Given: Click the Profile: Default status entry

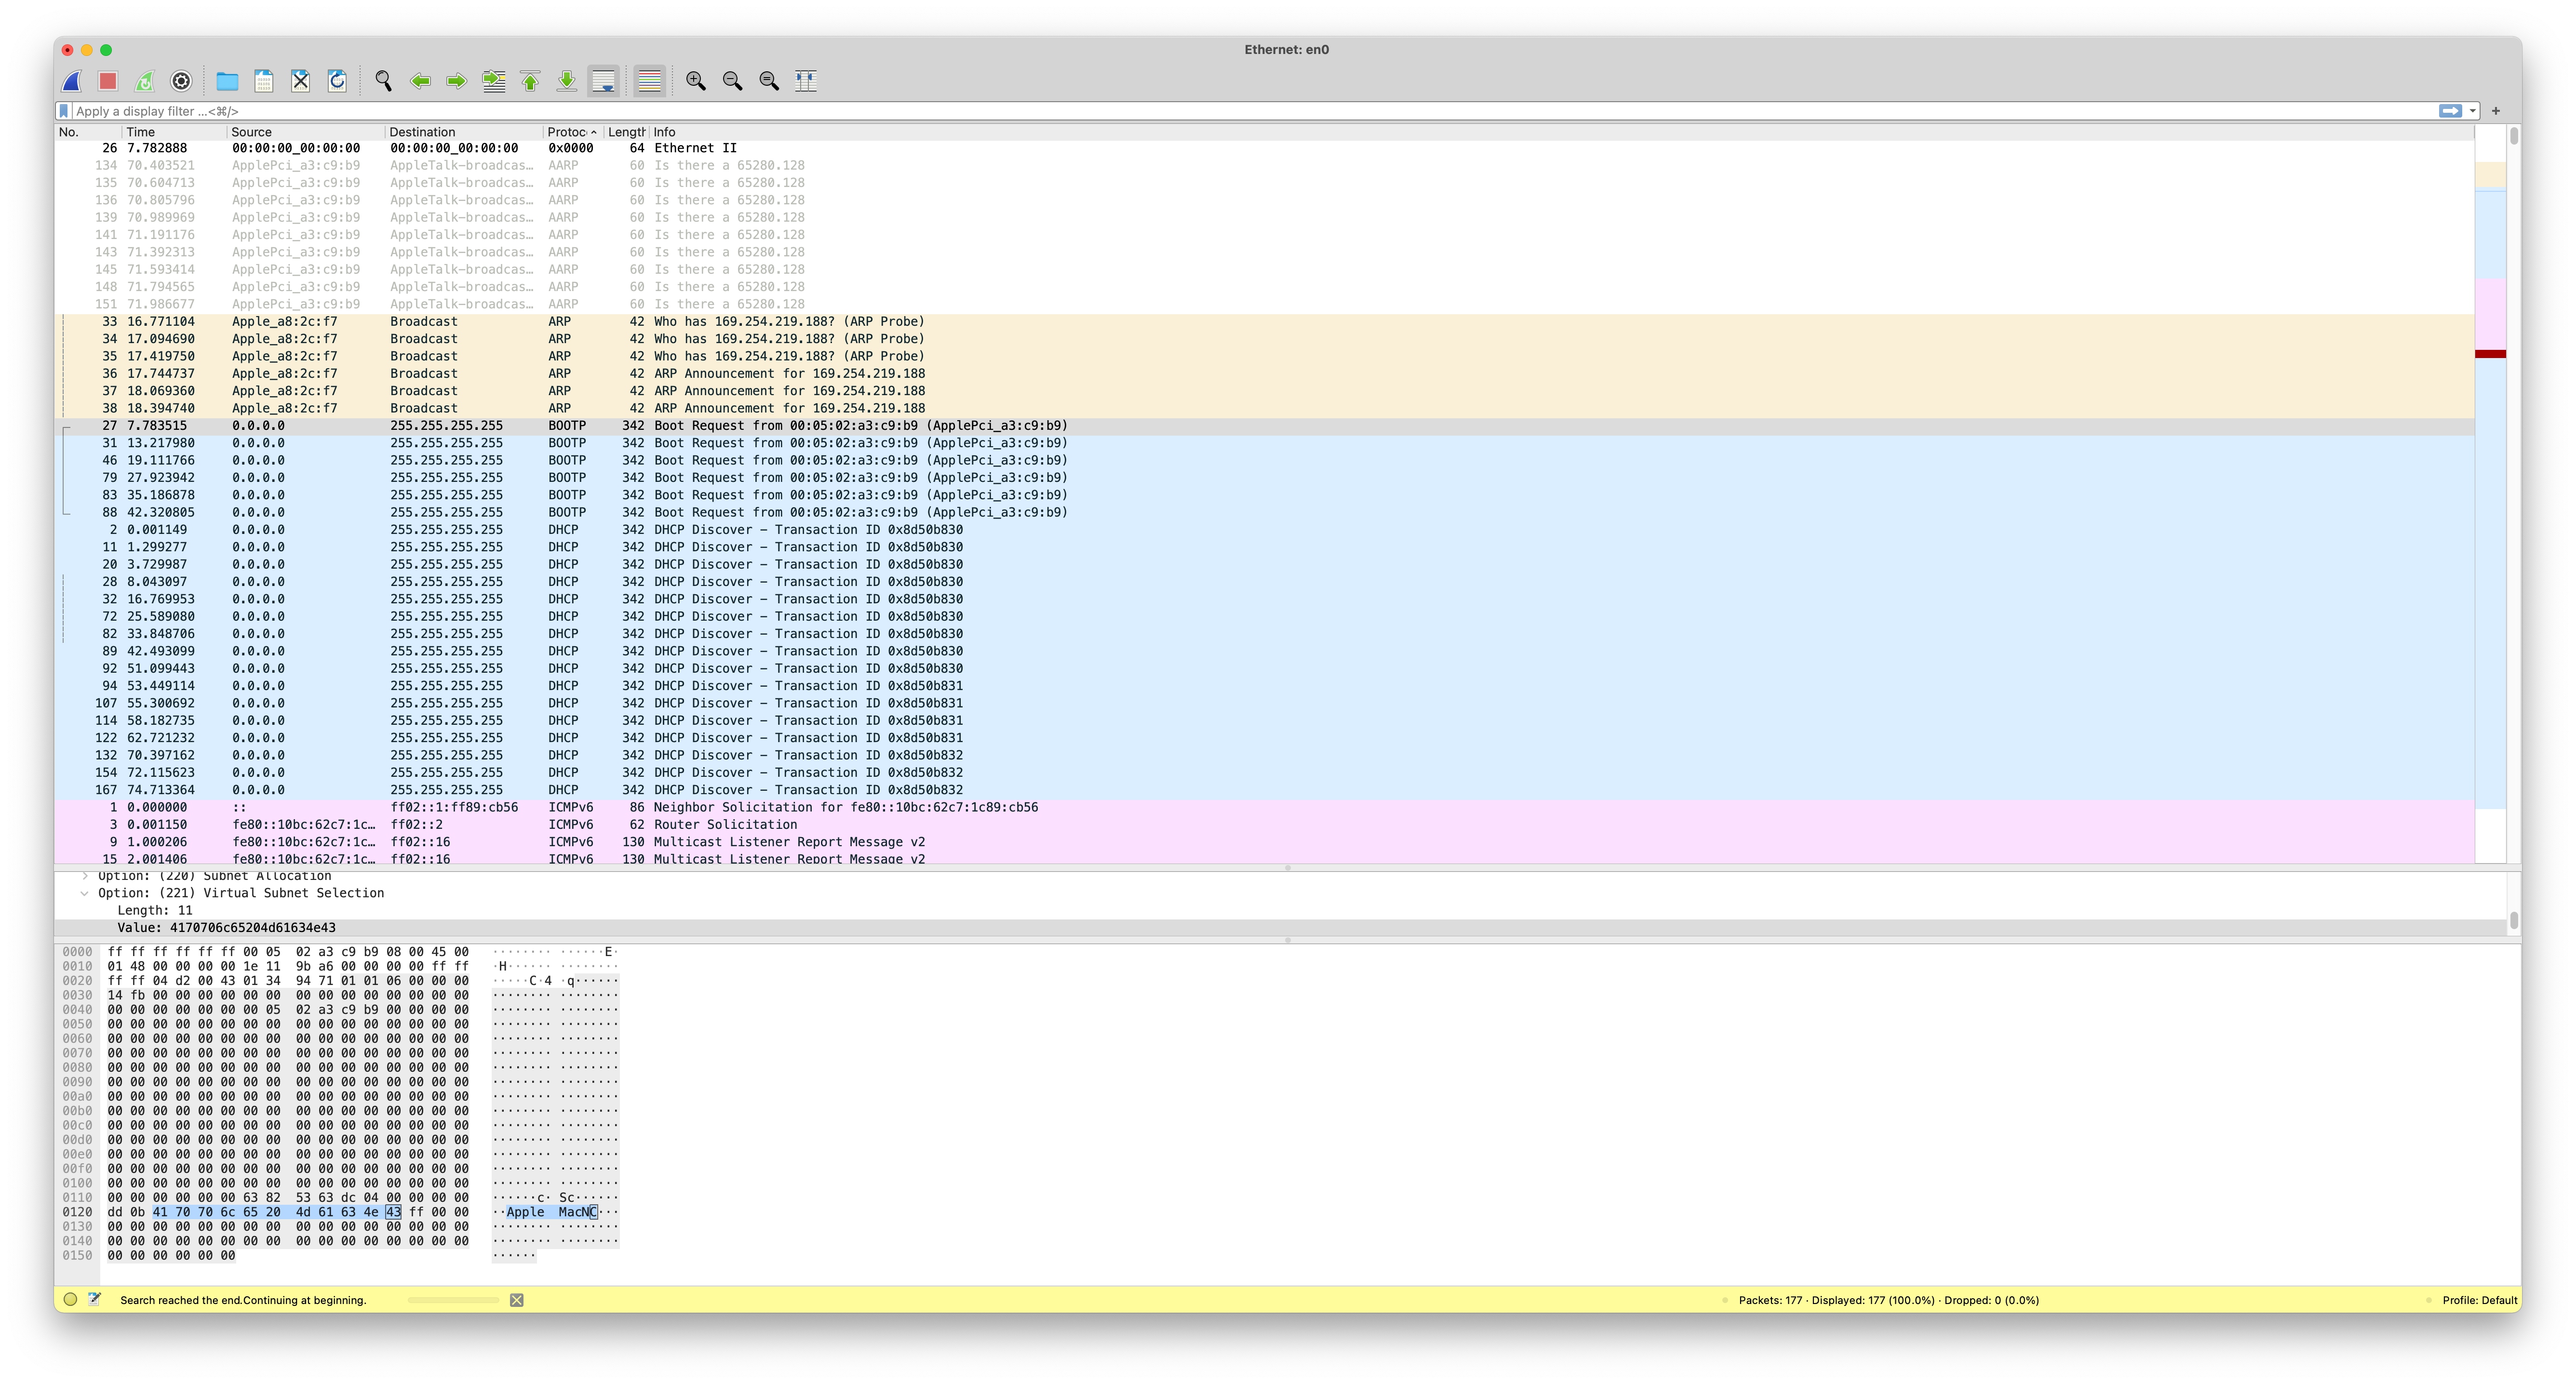Looking at the screenshot, I should (2480, 1300).
